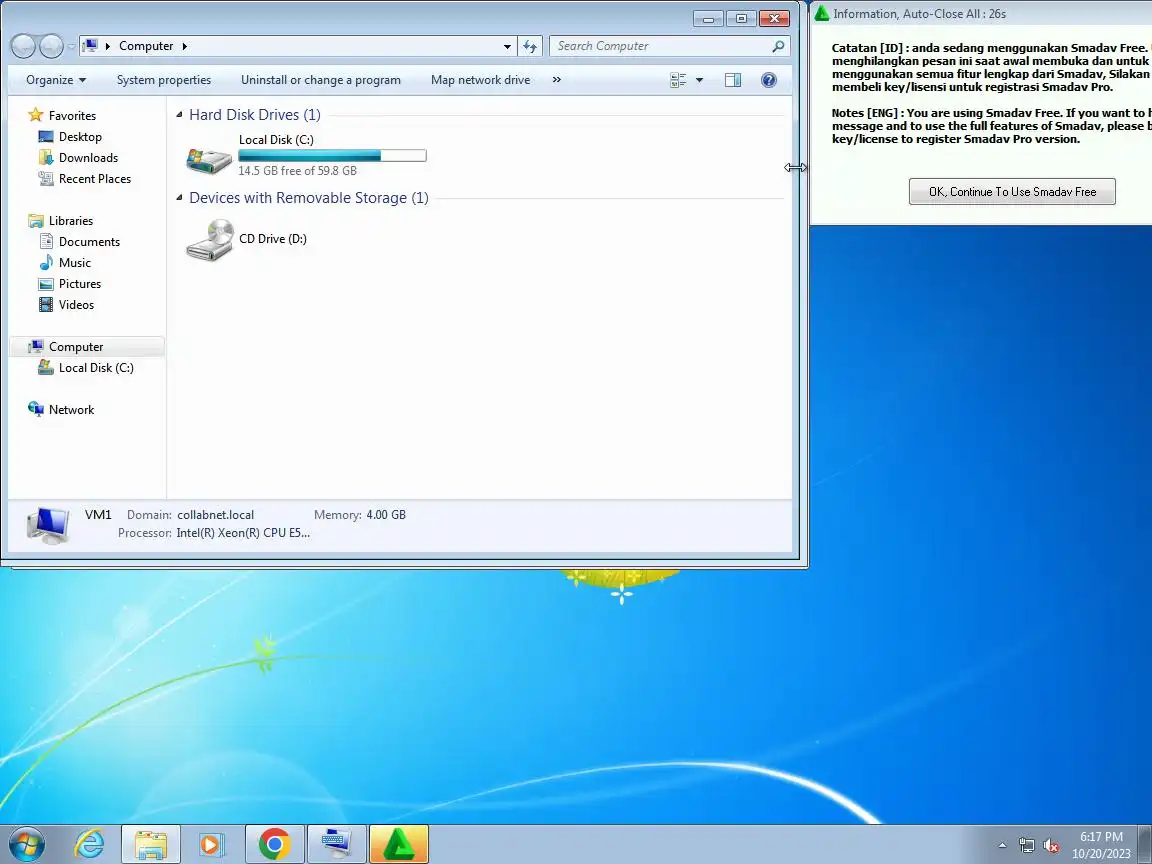Screen dimensions: 1152x864
Task: Select Favorites in navigation pane
Action: [72, 116]
